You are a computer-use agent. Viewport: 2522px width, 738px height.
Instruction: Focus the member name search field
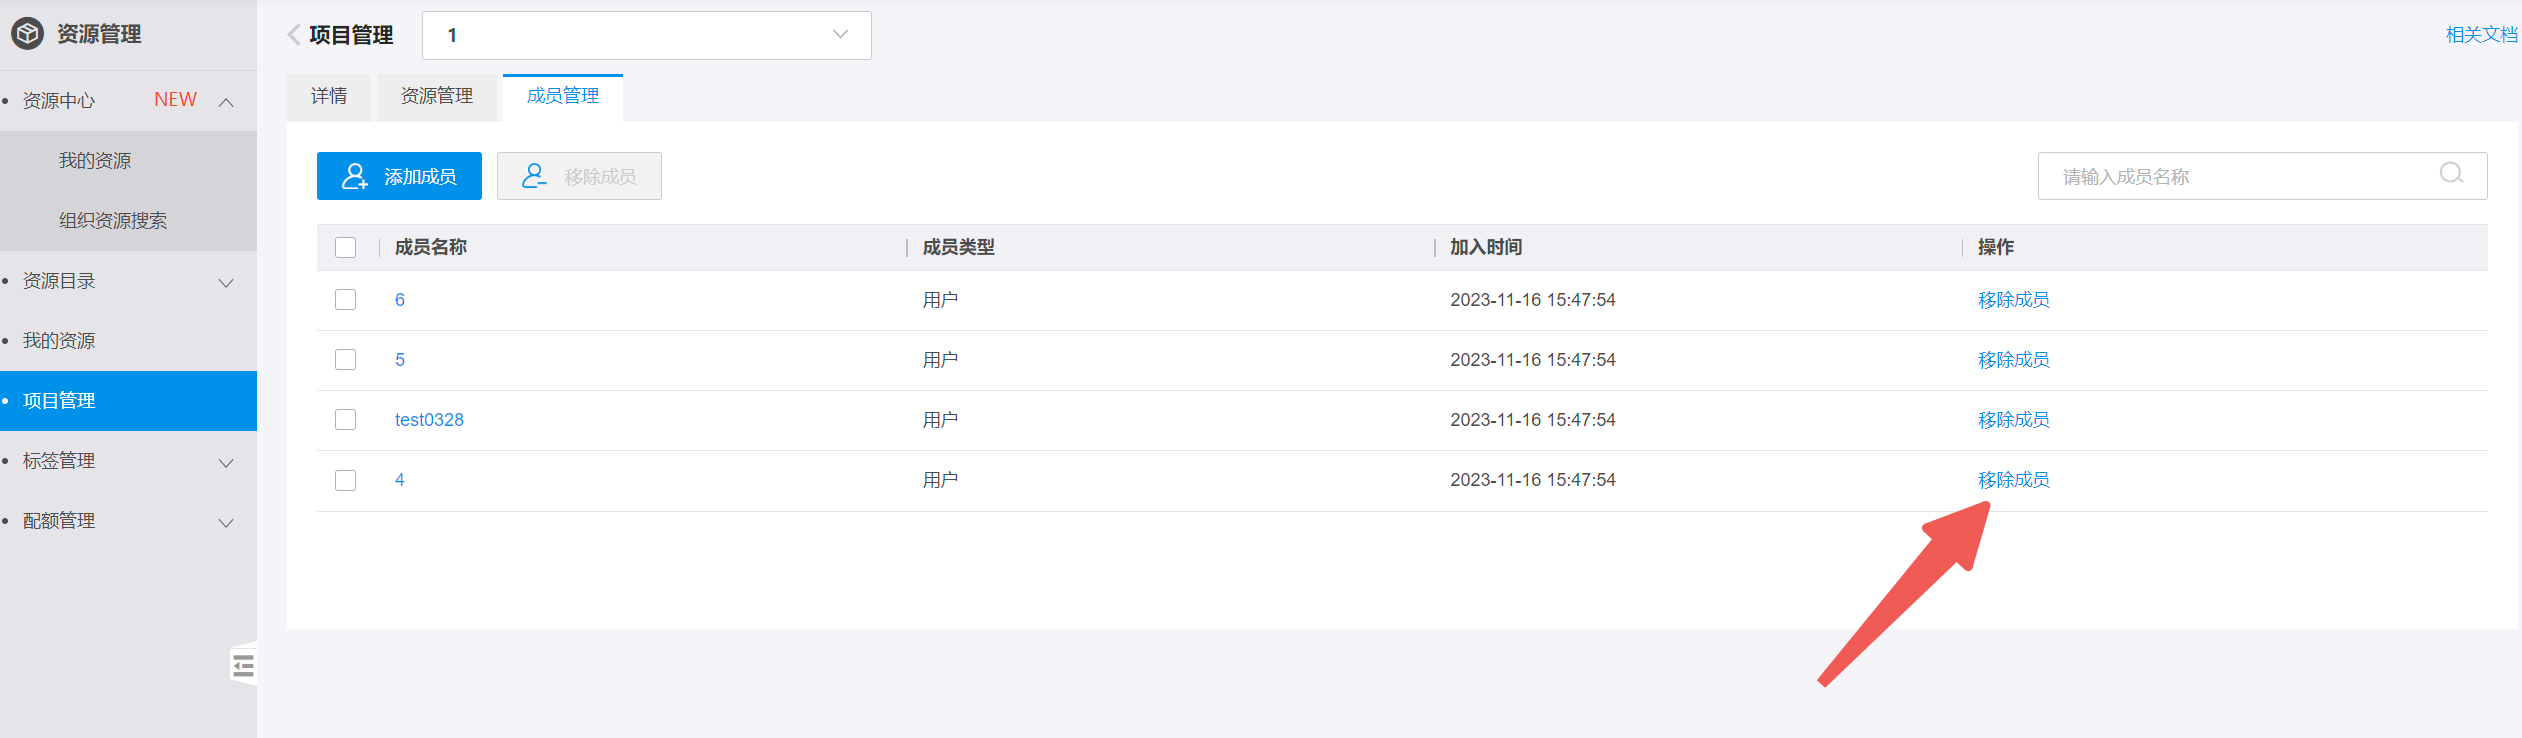click(x=2240, y=177)
